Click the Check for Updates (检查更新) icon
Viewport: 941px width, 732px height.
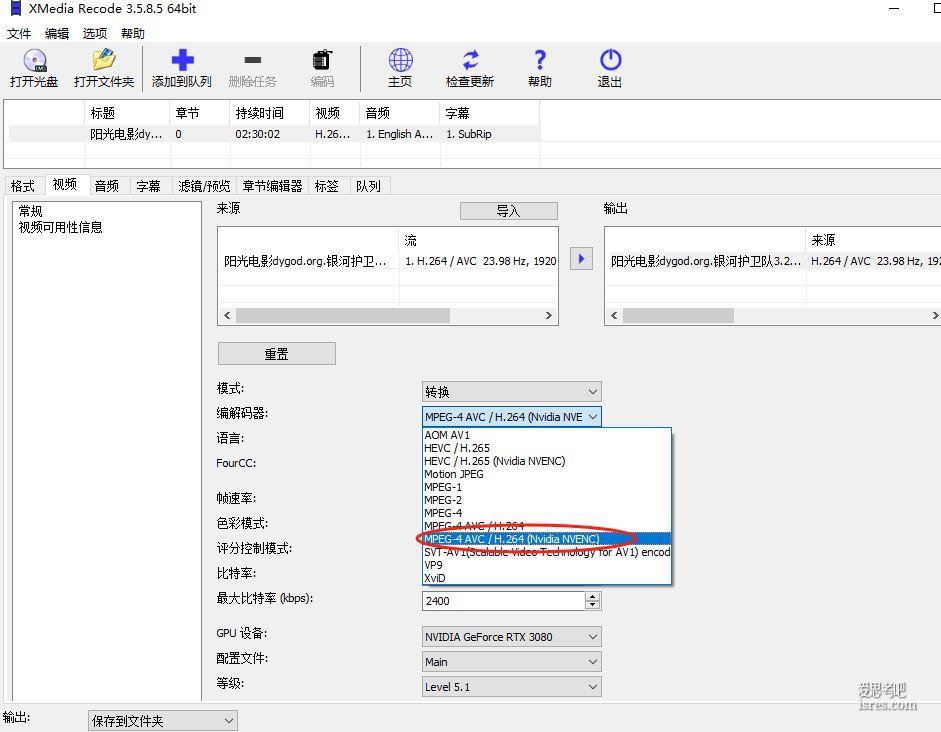click(x=470, y=60)
